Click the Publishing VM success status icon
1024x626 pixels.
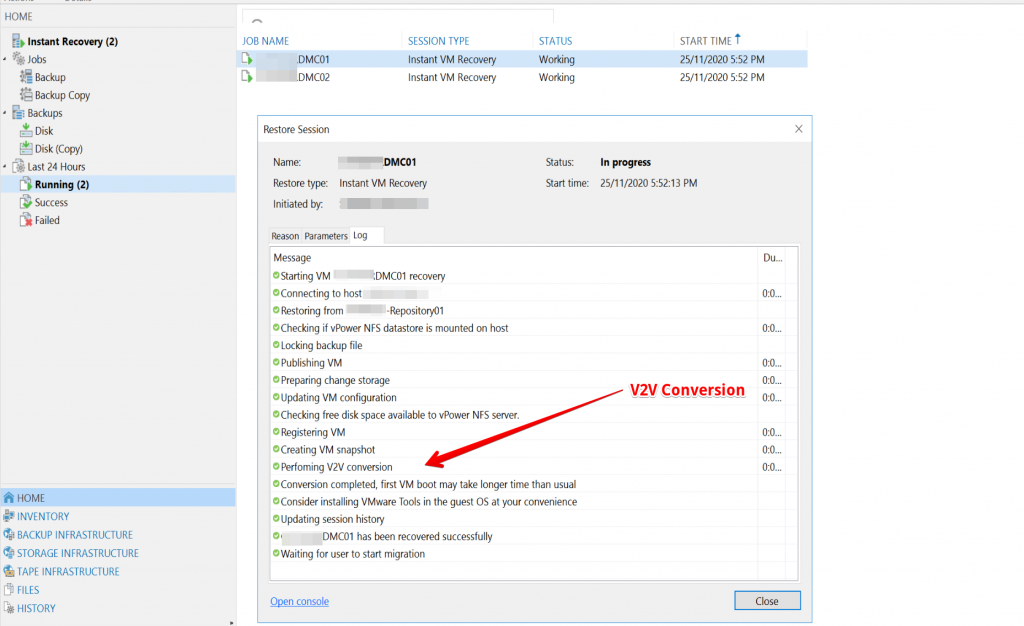276,362
